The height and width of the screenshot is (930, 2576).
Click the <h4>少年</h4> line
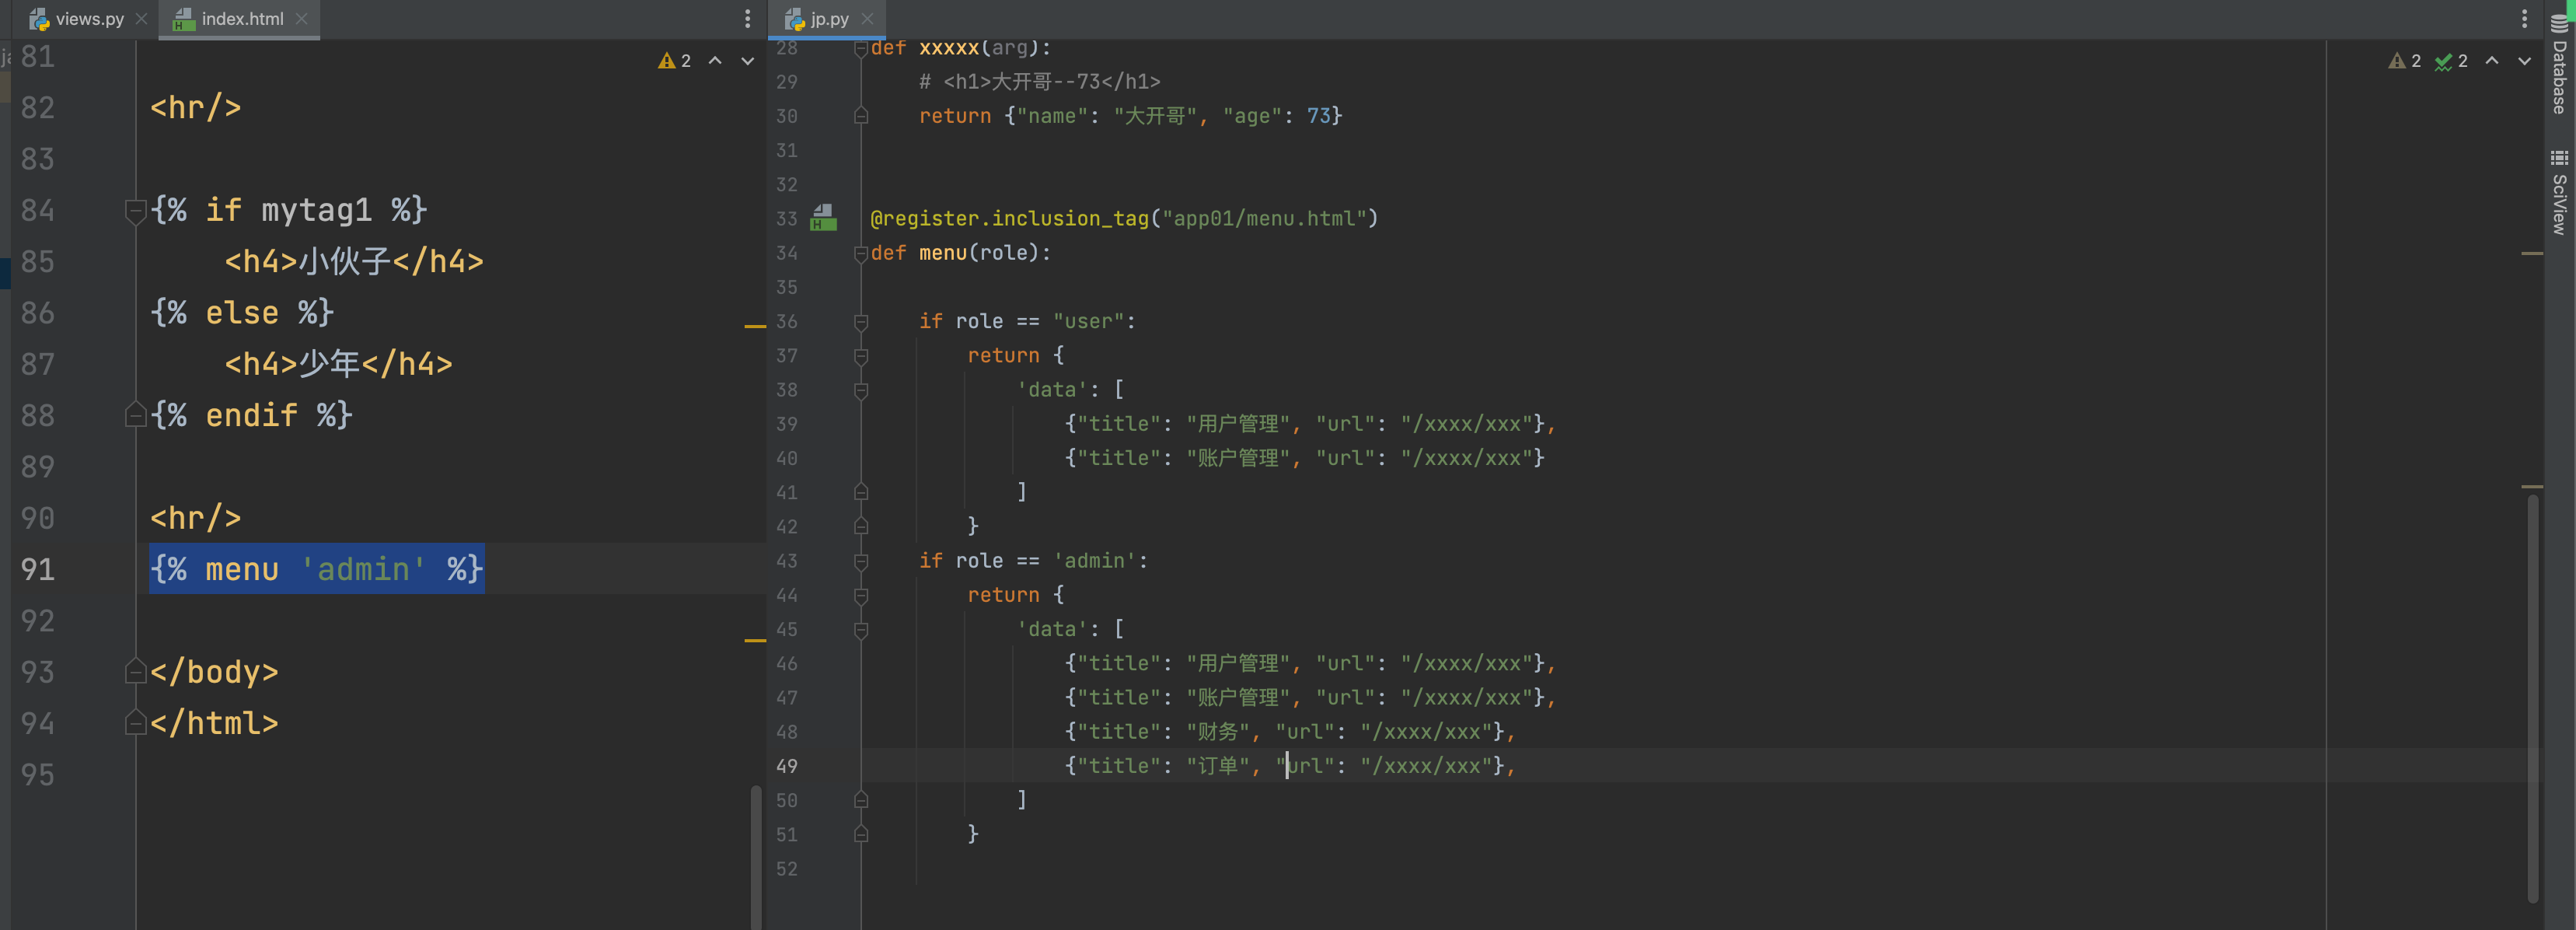pyautogui.click(x=338, y=363)
